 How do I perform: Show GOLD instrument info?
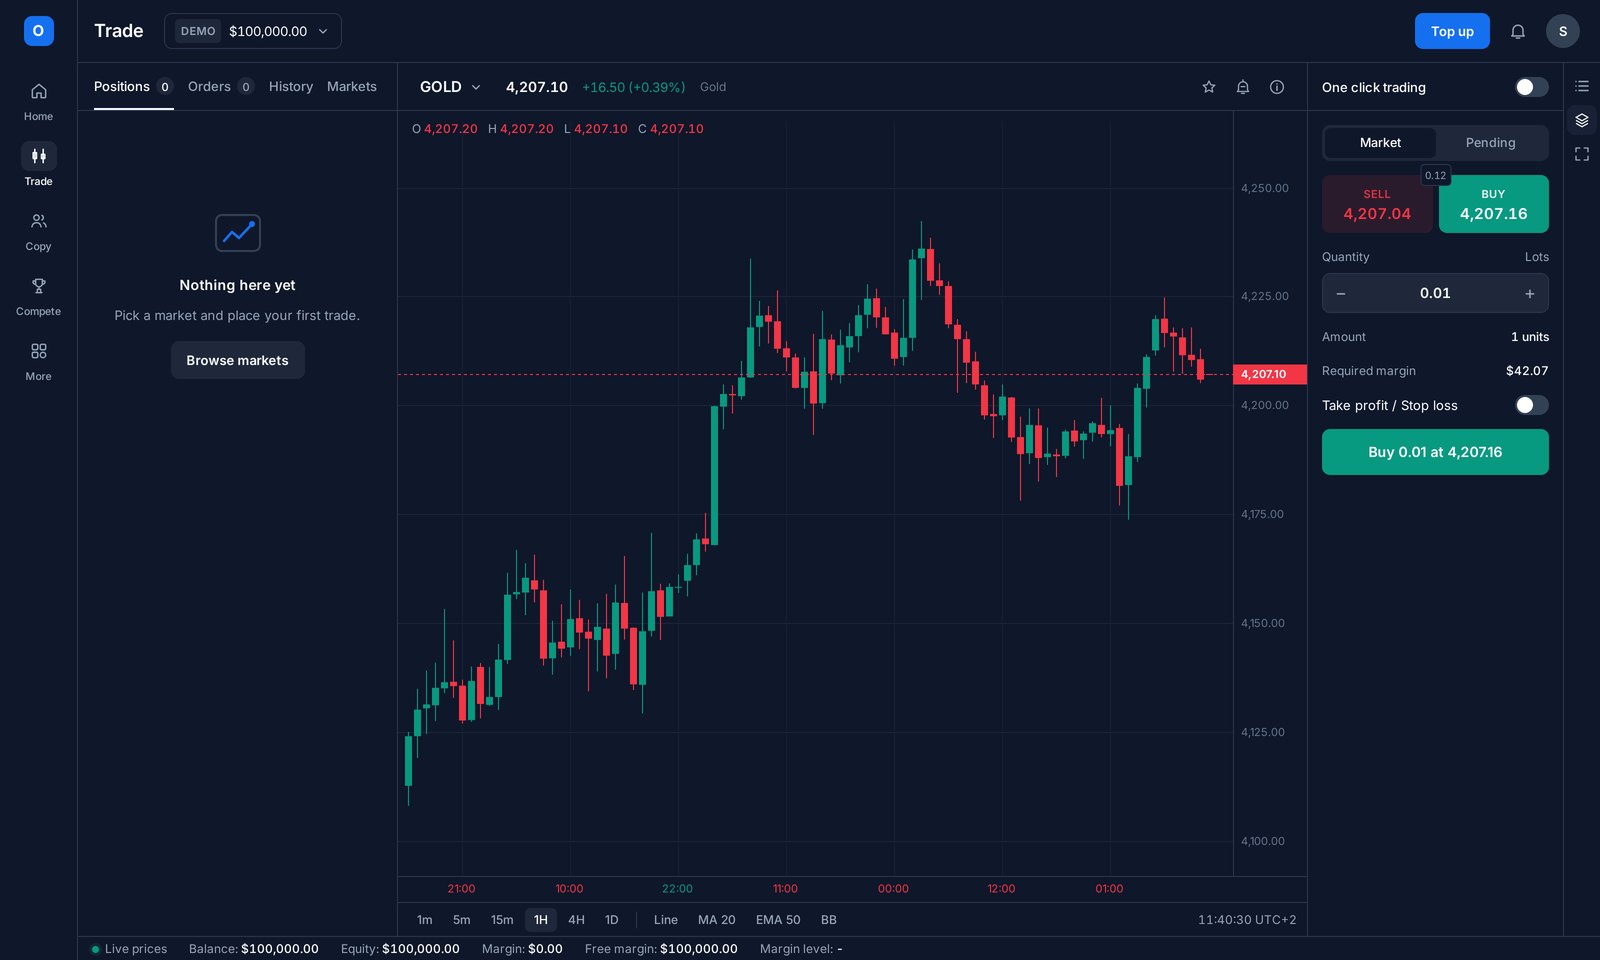coord(1276,87)
